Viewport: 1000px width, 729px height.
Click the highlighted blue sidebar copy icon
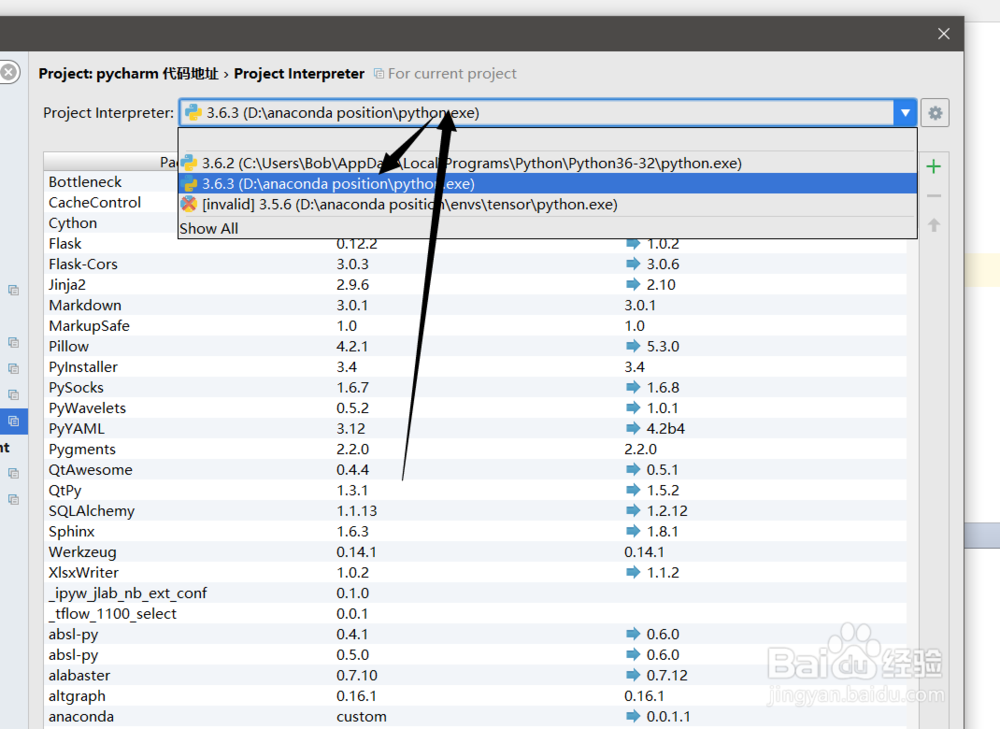click(x=13, y=421)
